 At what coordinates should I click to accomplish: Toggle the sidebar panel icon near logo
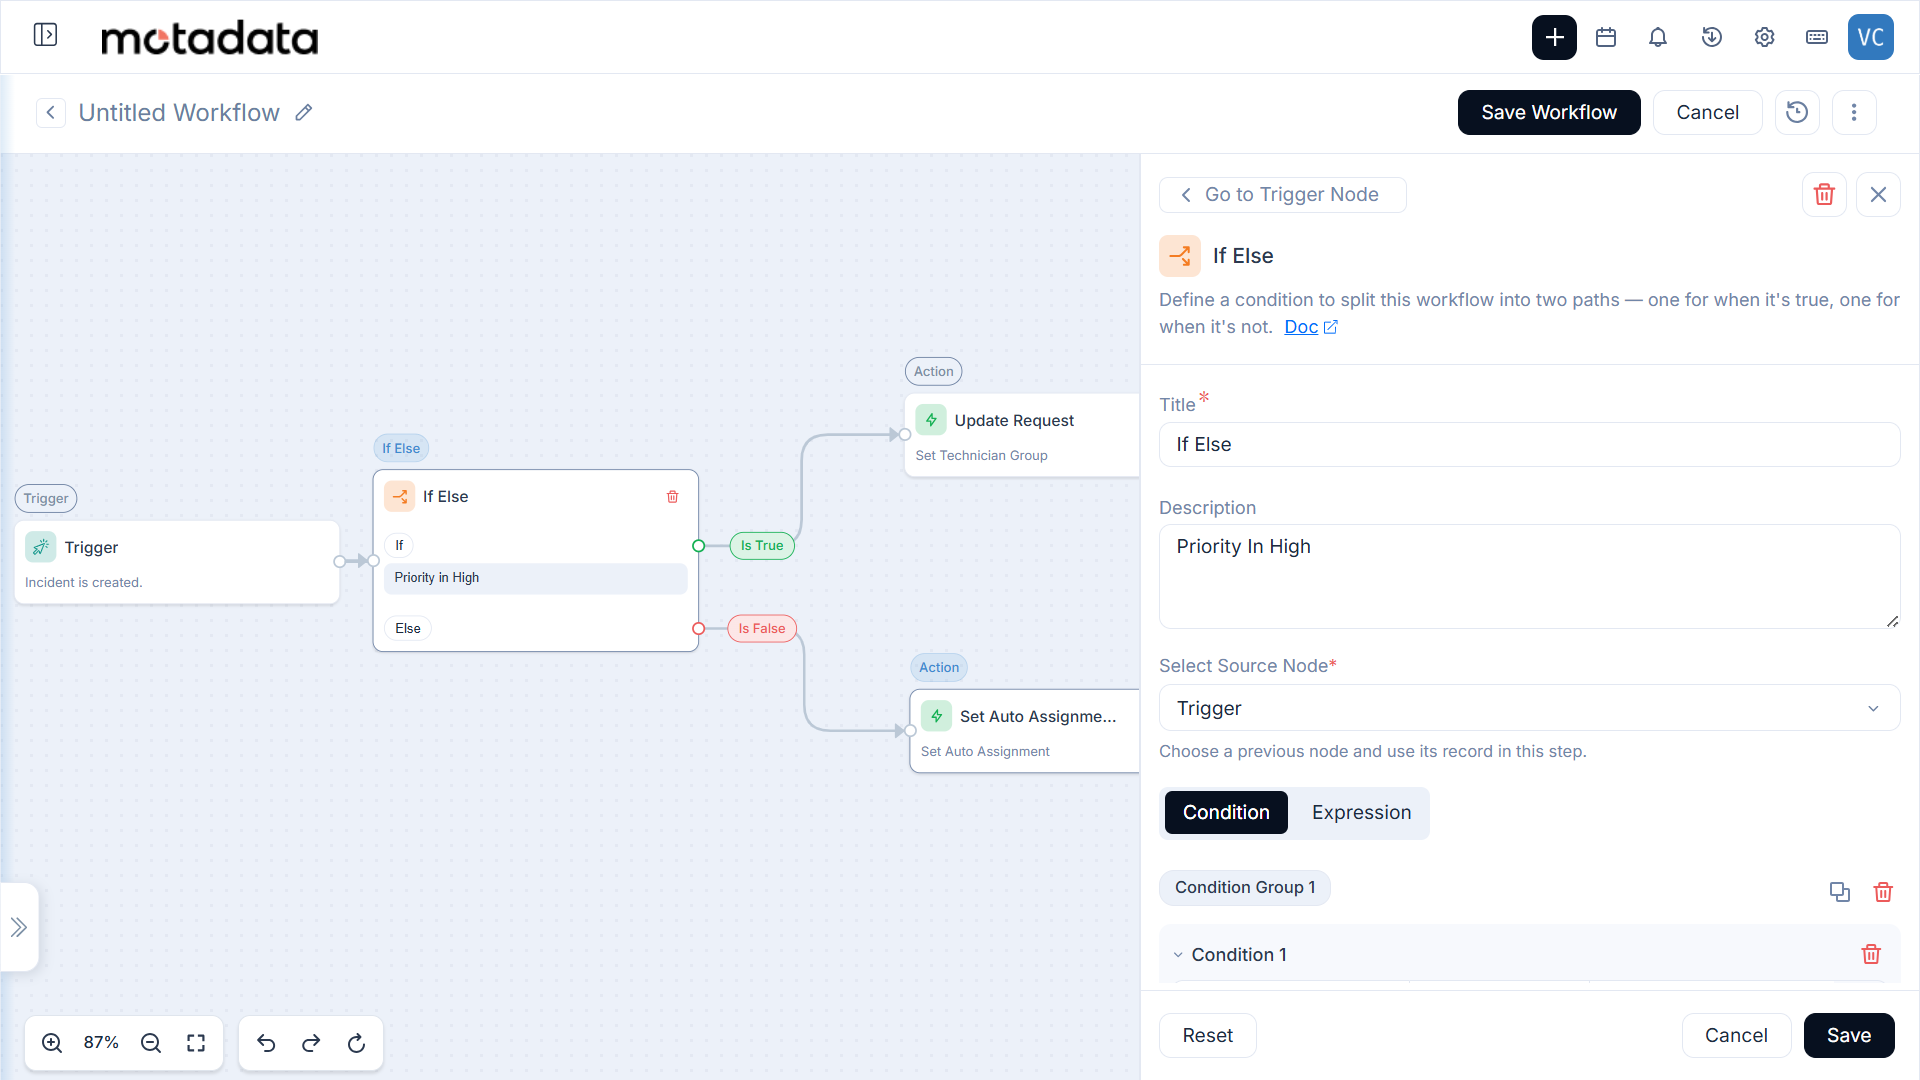click(45, 35)
